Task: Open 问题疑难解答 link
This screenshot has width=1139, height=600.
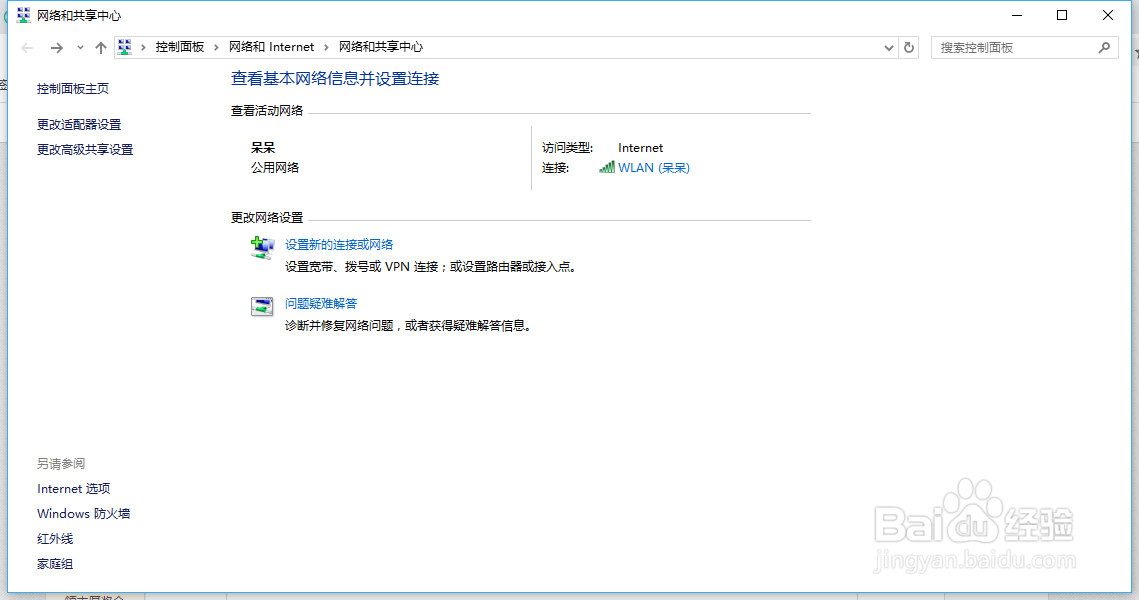Action: tap(320, 304)
